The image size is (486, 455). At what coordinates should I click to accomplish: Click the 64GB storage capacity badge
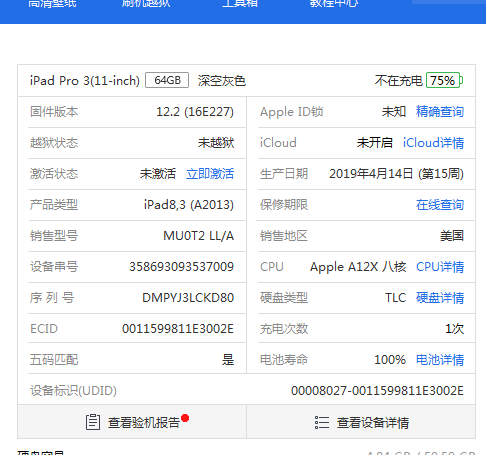[167, 80]
